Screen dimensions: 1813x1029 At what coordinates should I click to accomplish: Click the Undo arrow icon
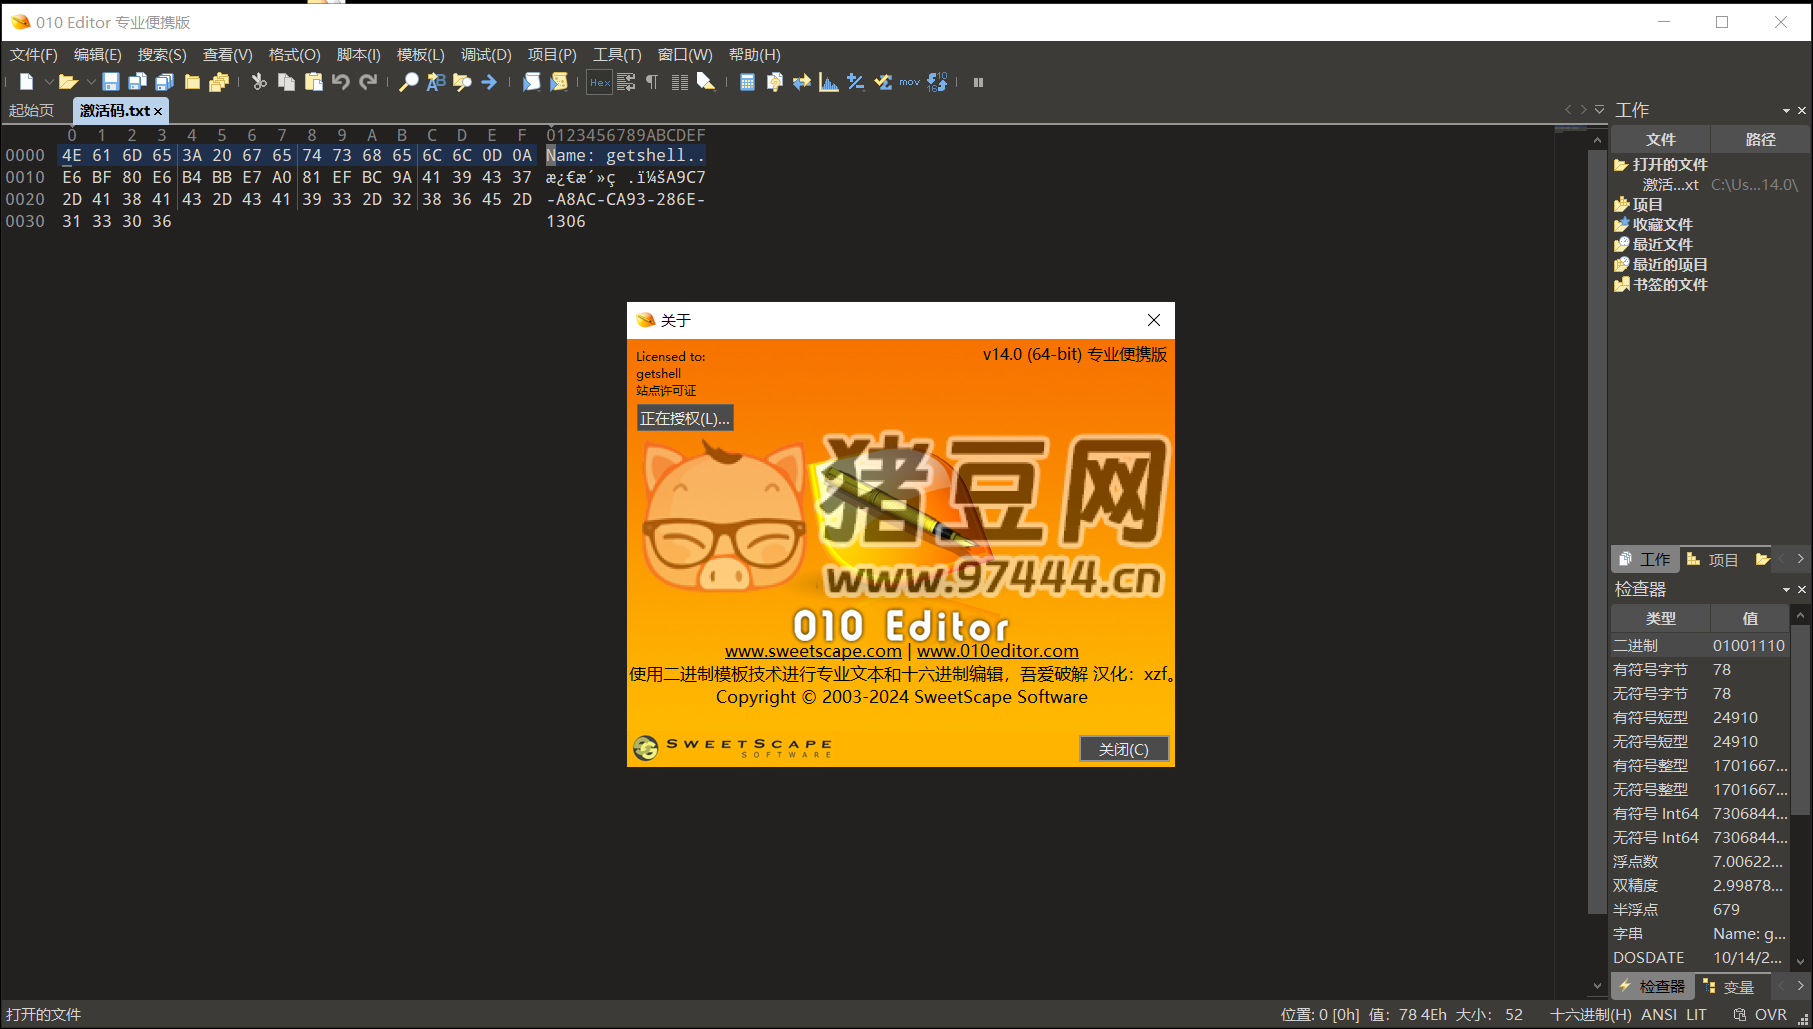click(341, 82)
